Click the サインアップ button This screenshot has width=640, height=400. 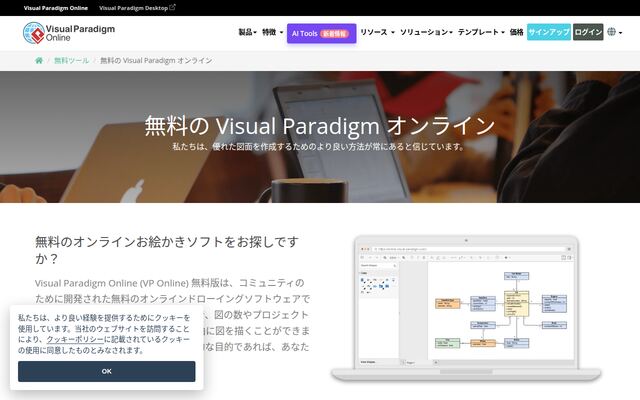click(549, 32)
